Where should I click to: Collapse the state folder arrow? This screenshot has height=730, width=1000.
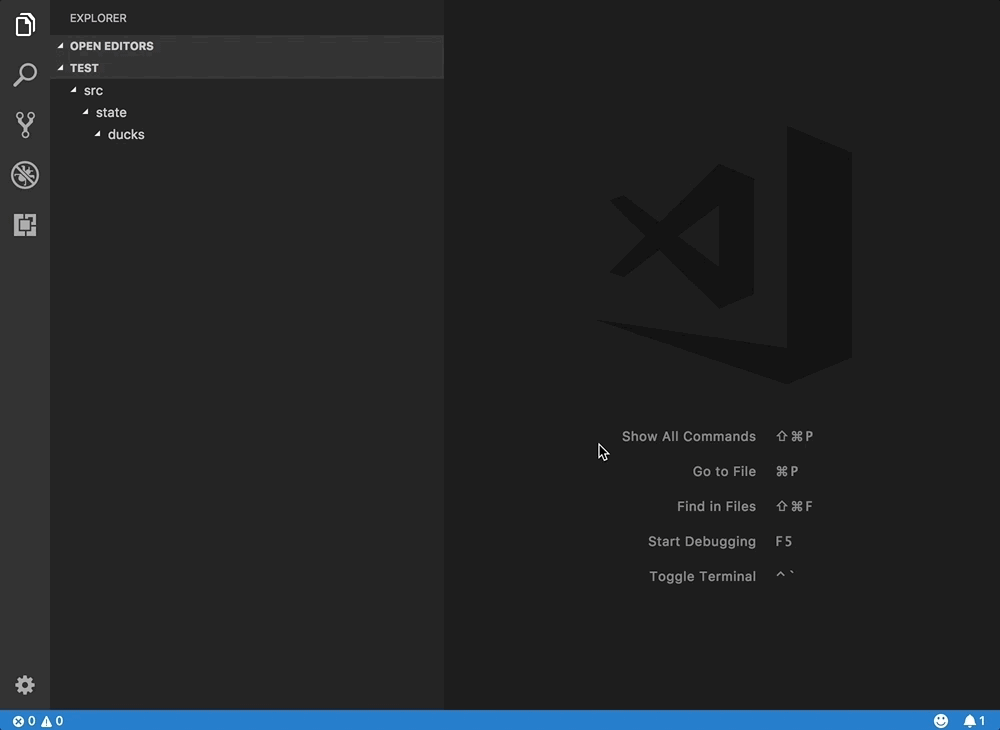point(85,112)
